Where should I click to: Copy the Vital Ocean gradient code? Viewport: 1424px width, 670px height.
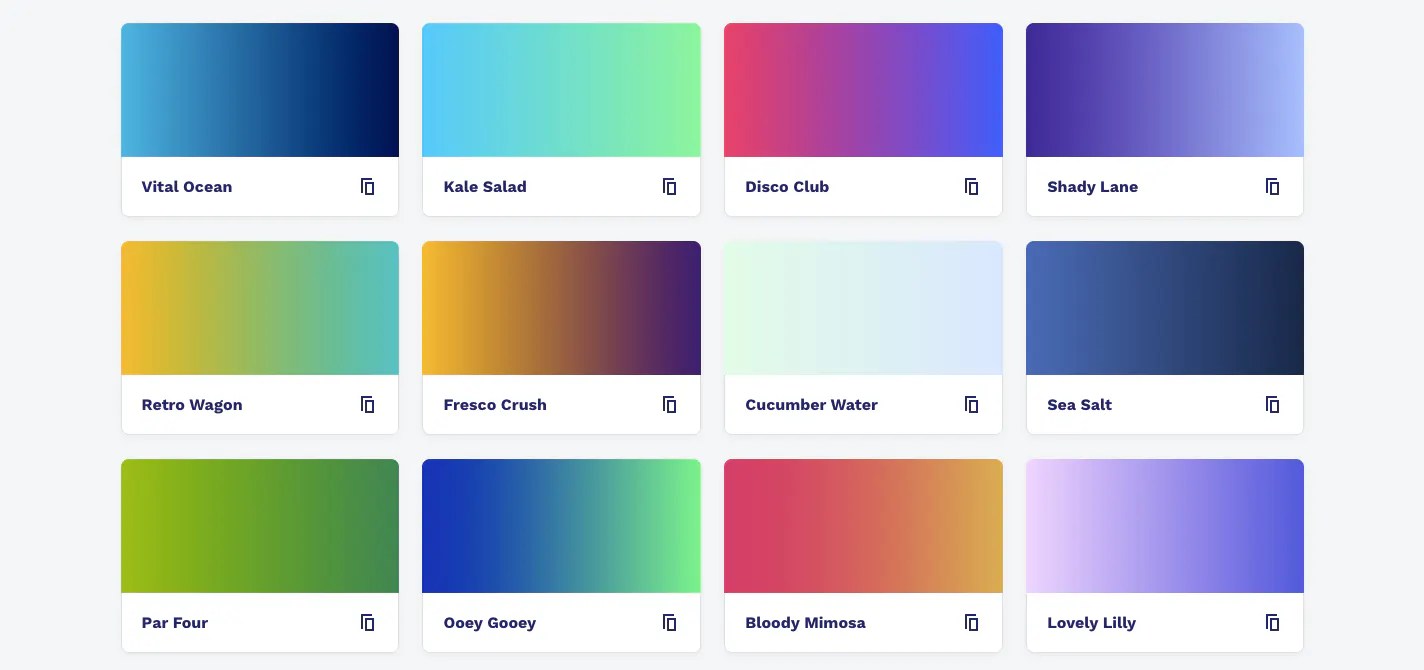(368, 187)
